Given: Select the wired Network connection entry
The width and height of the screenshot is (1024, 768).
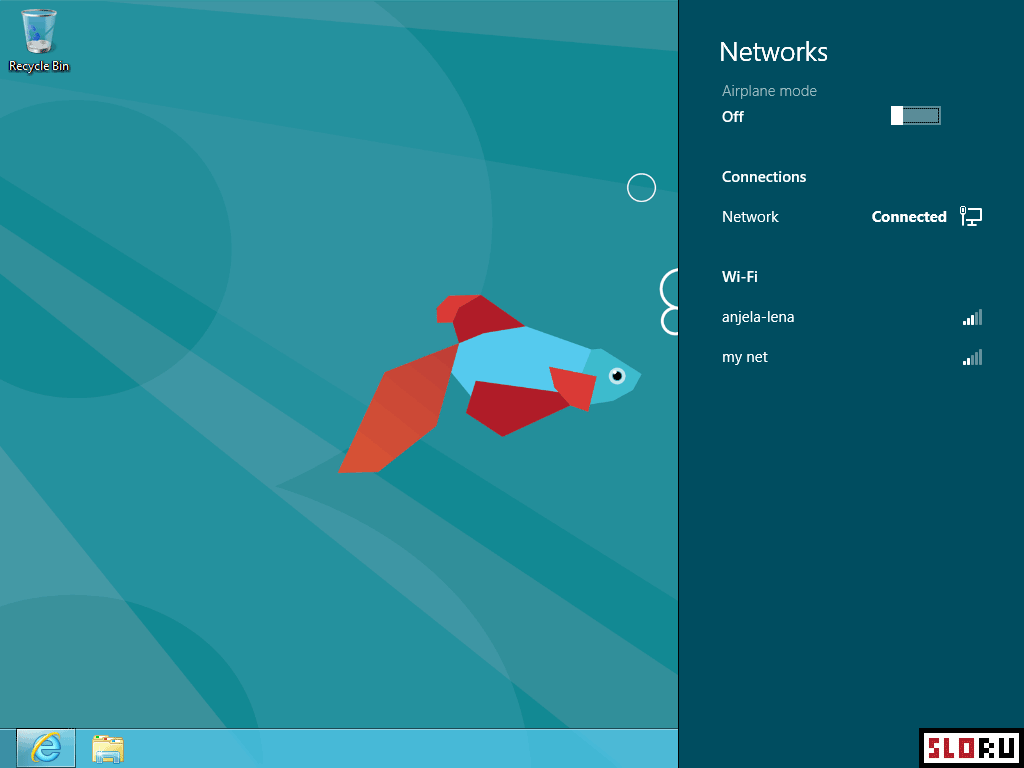Looking at the screenshot, I should [x=852, y=217].
